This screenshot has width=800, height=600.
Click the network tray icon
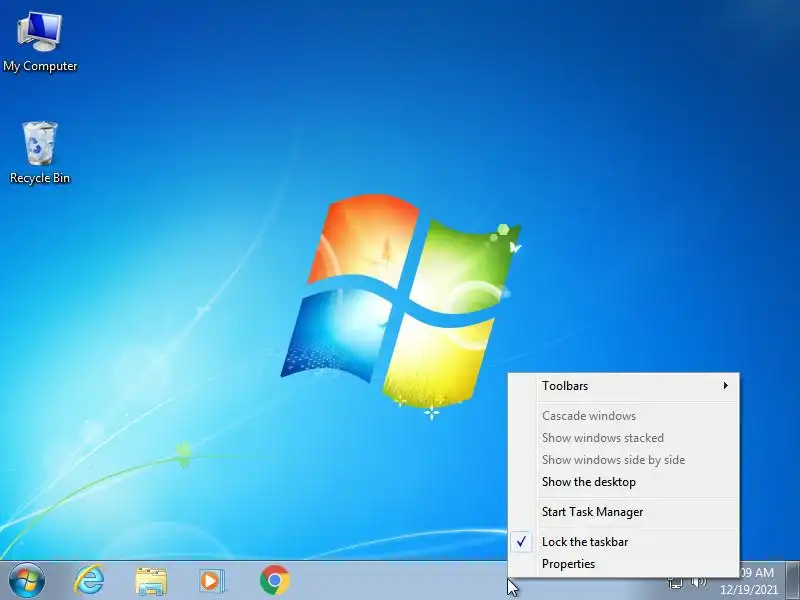pyautogui.click(x=676, y=582)
